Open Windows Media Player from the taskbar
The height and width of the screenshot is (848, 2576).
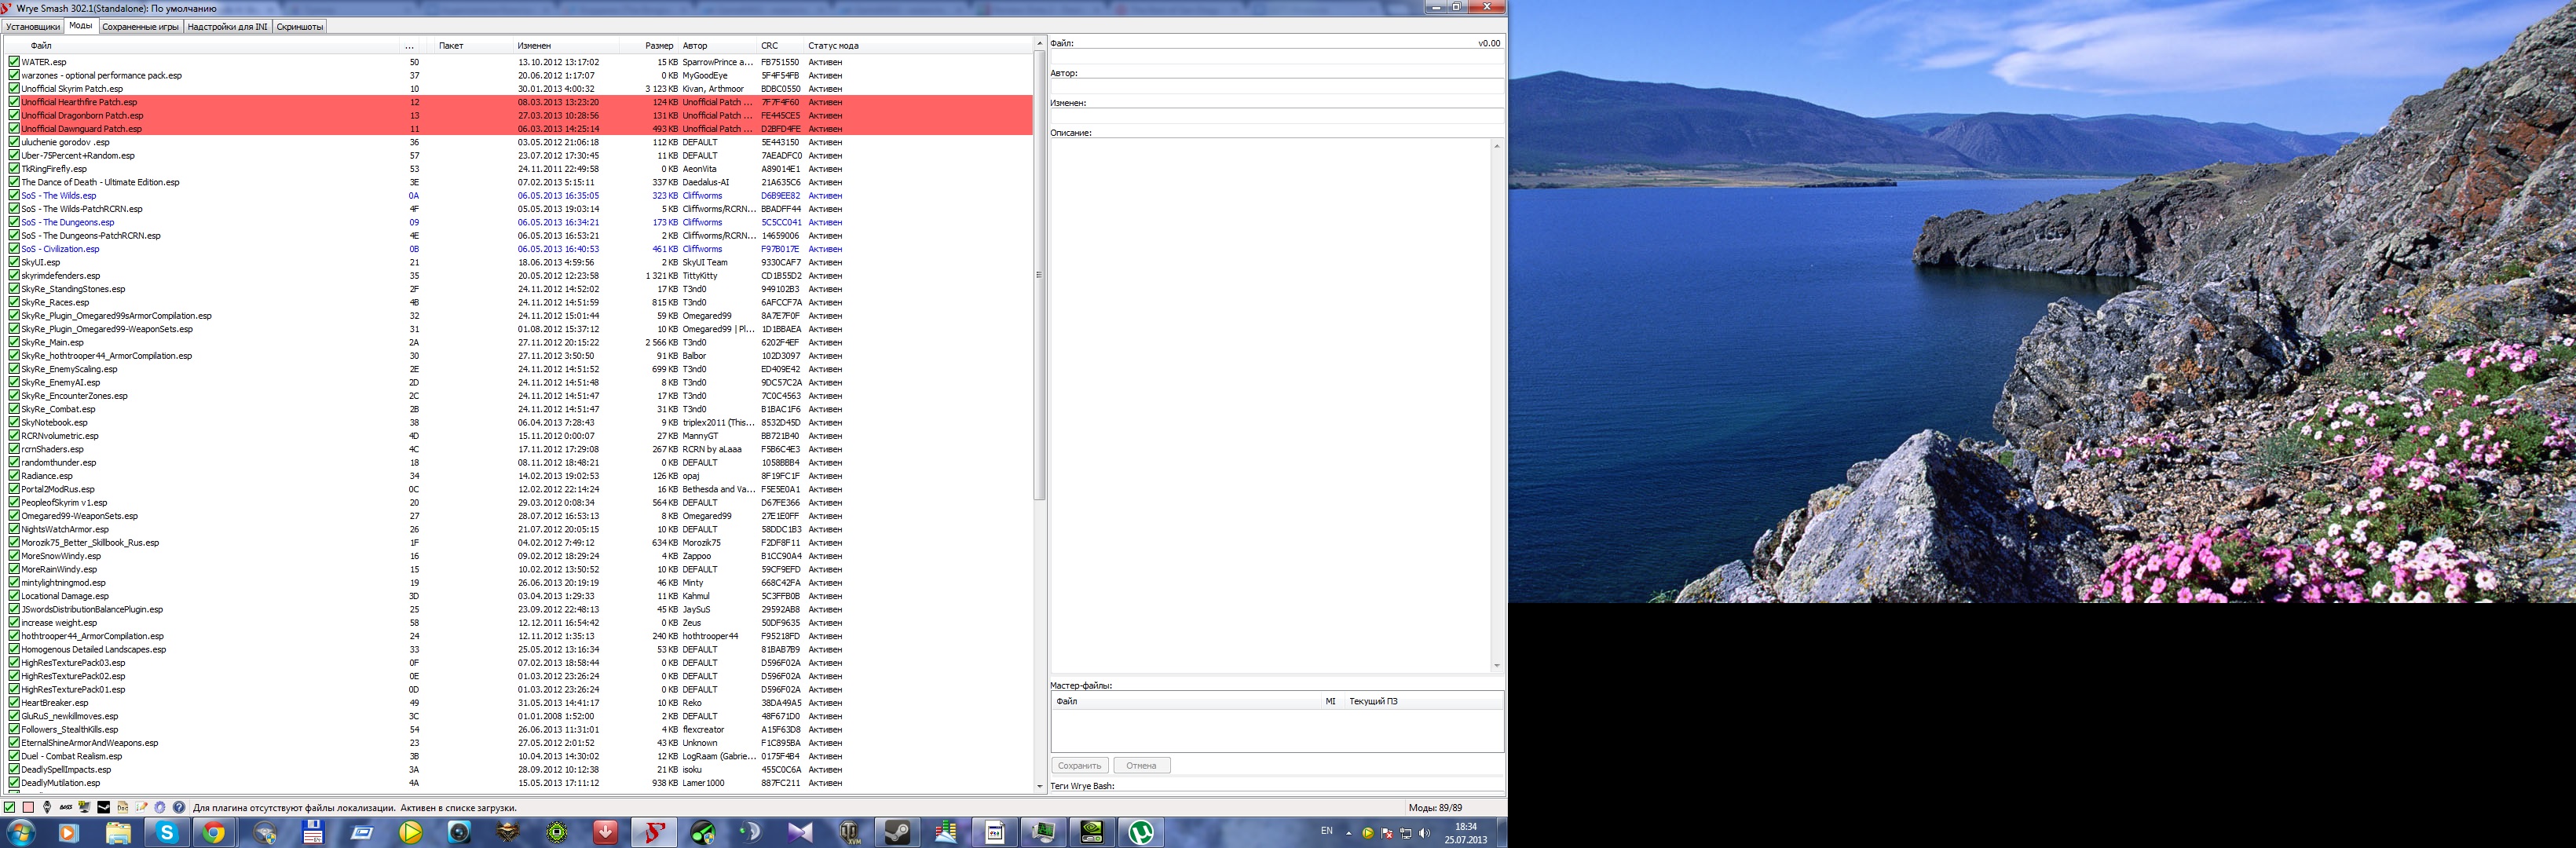click(68, 832)
